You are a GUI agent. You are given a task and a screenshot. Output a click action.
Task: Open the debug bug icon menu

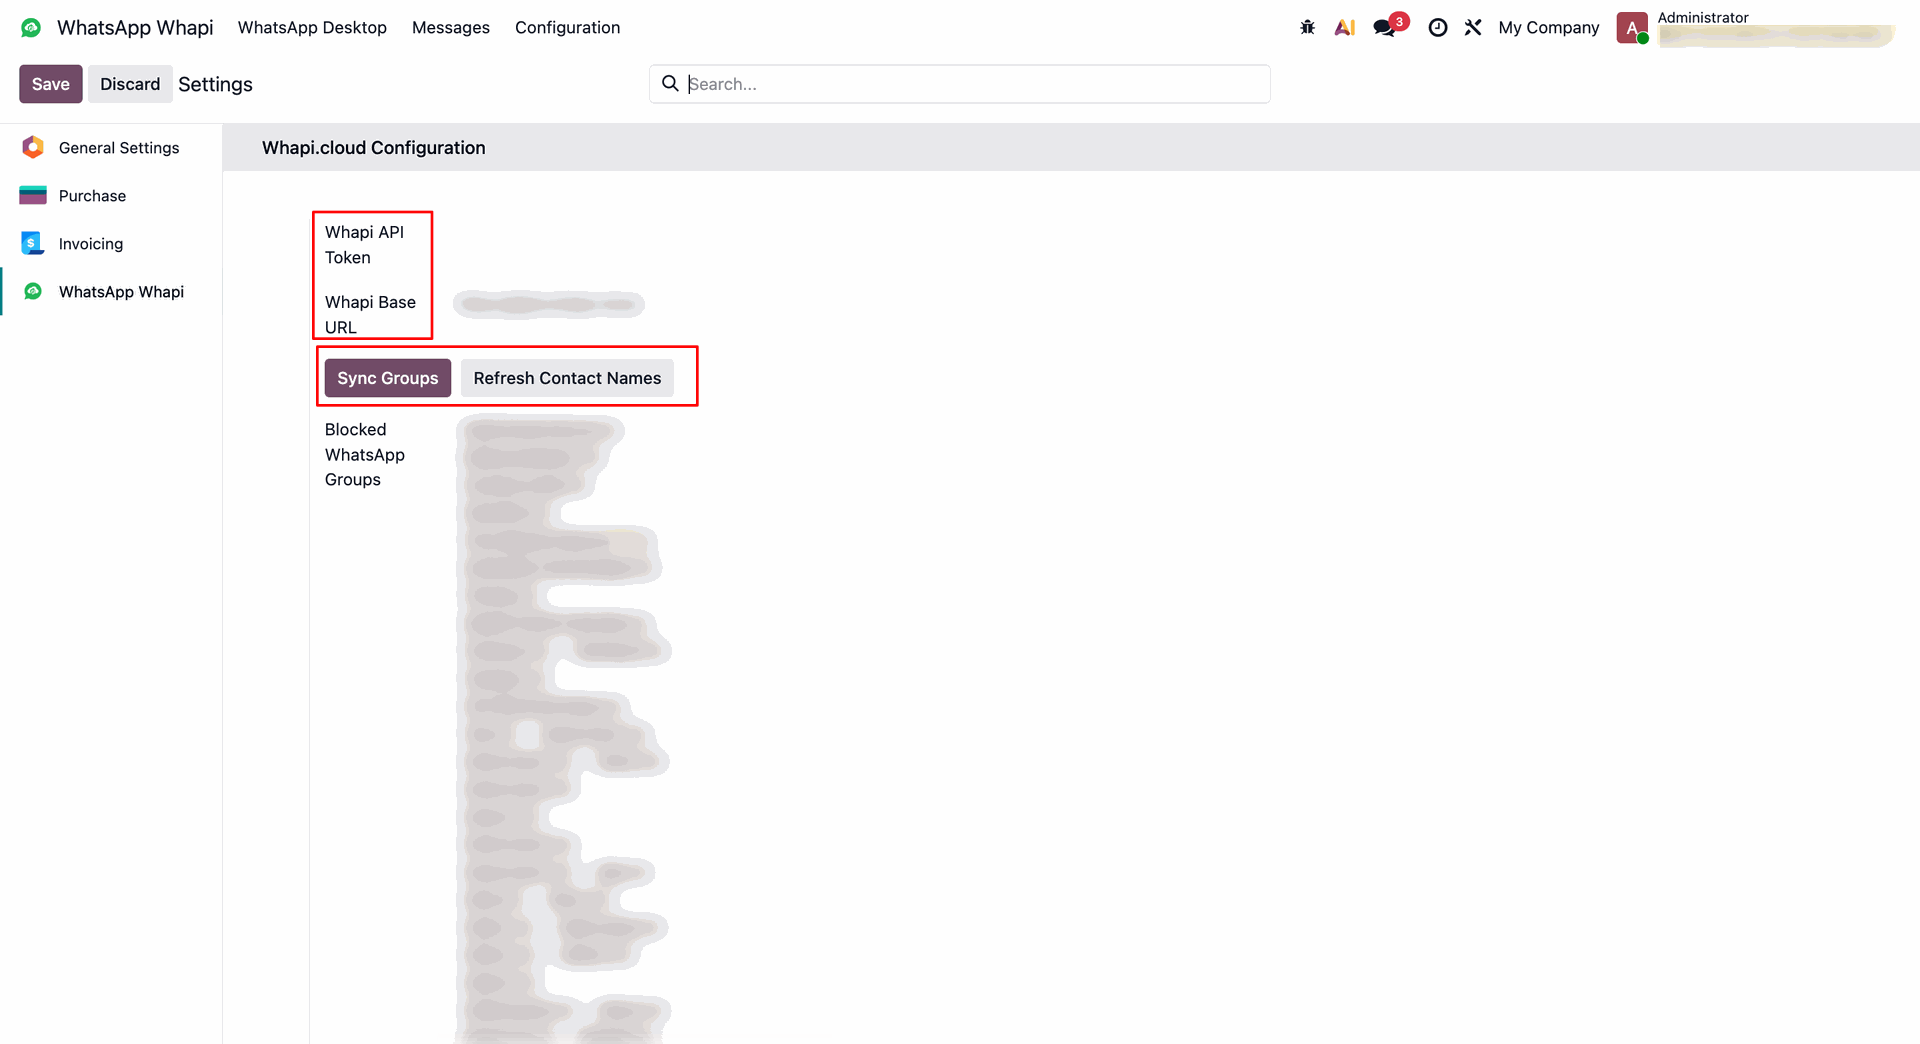click(x=1307, y=28)
